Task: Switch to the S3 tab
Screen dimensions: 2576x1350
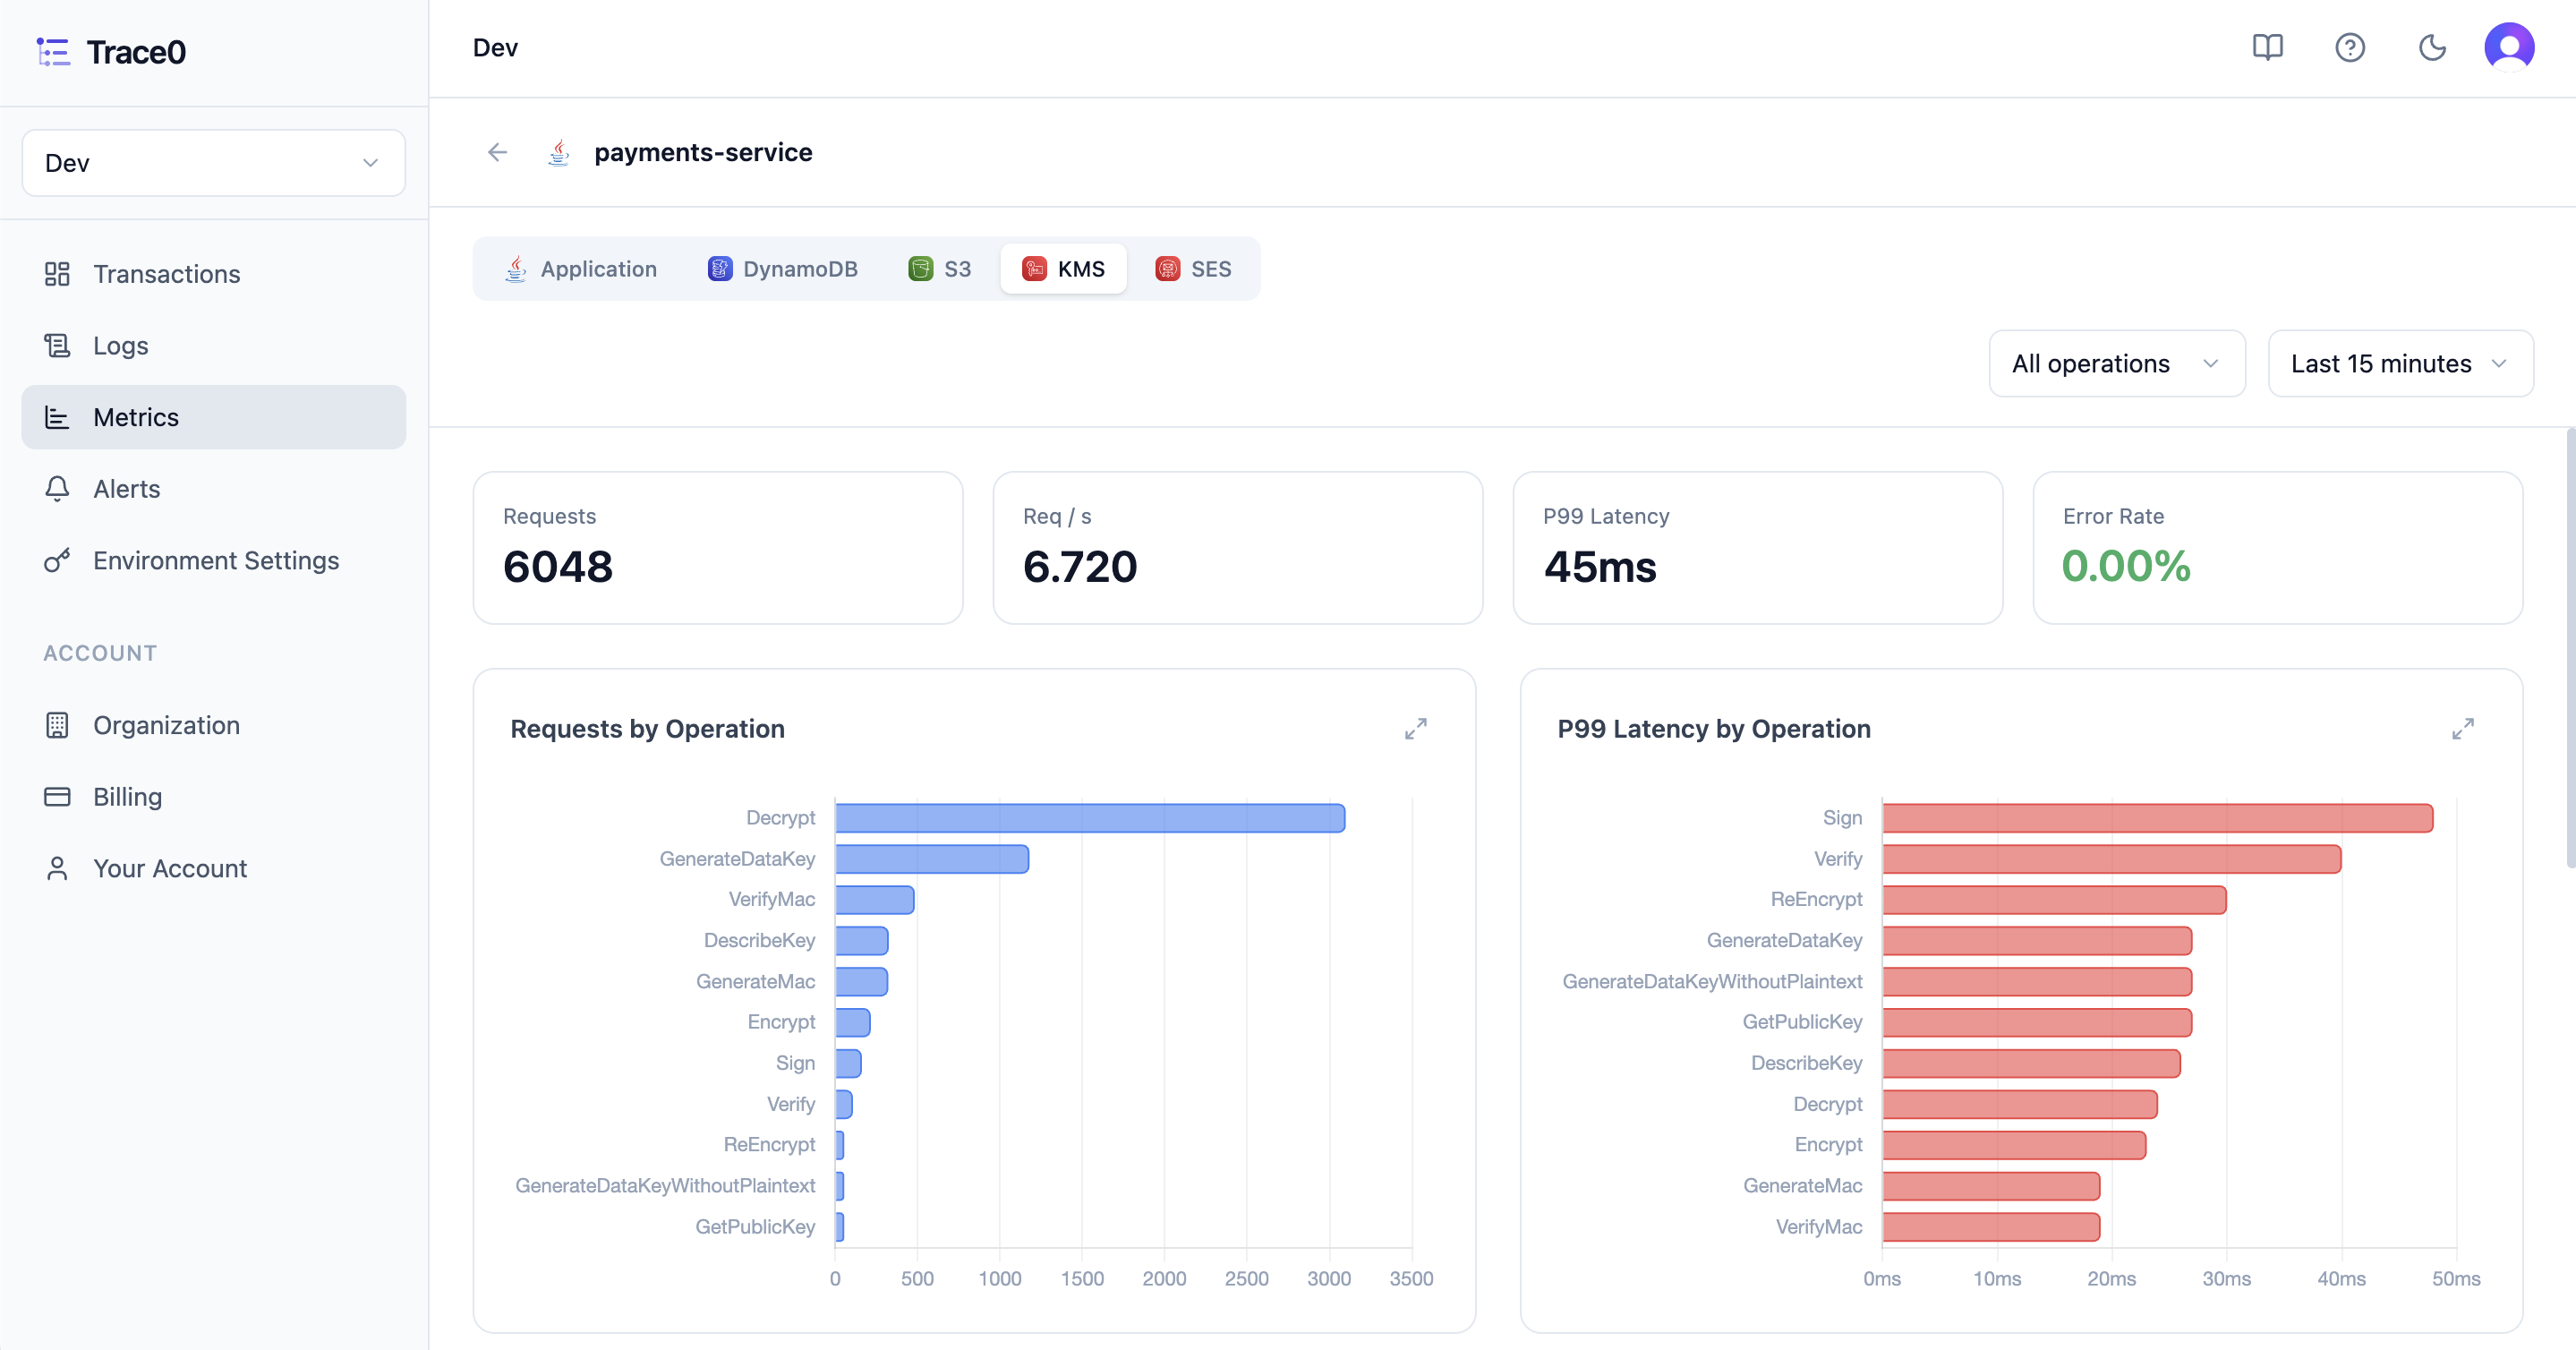Action: [x=939, y=269]
